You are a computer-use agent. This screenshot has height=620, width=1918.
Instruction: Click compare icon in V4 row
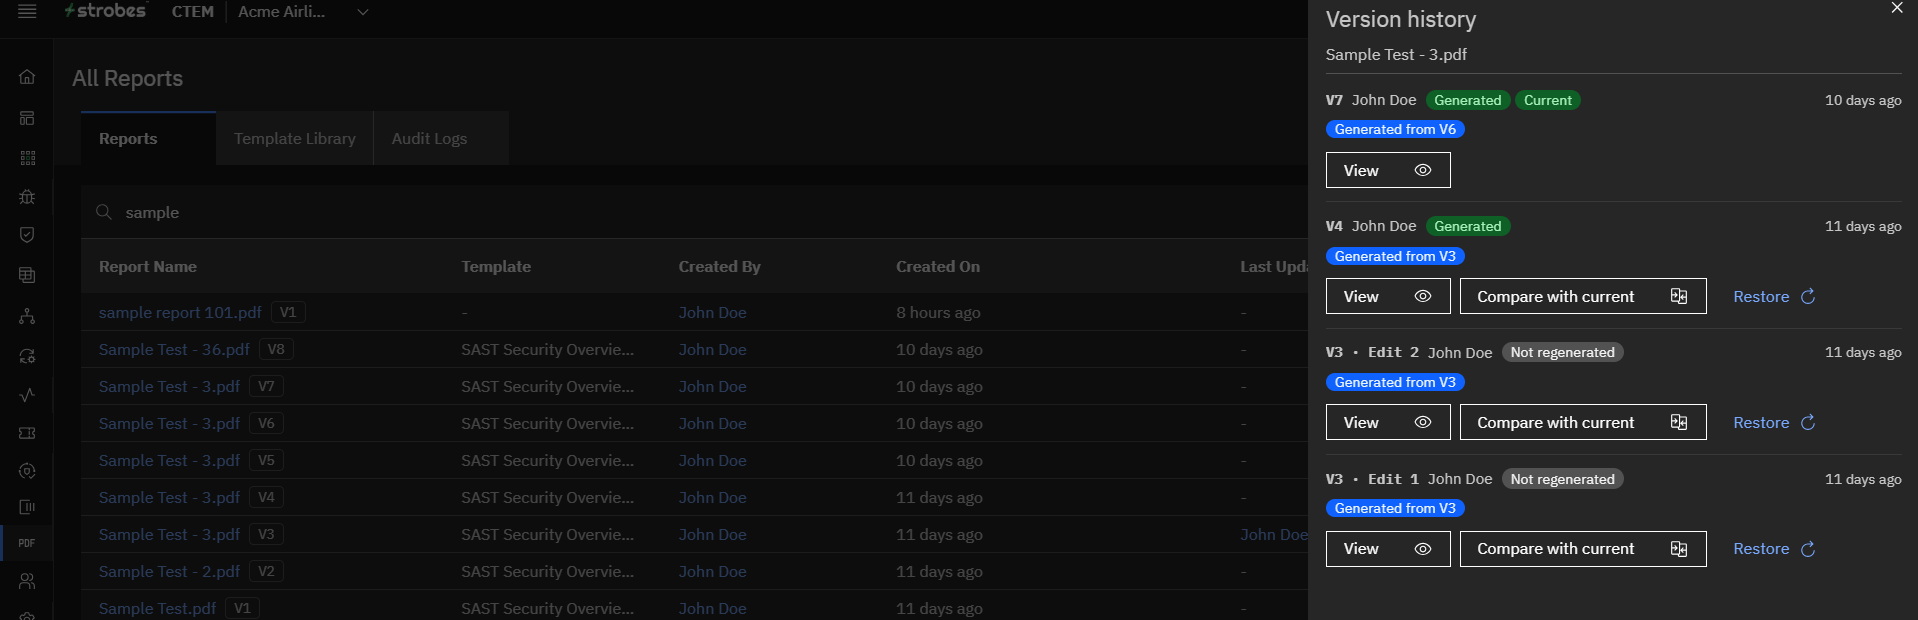tap(1679, 297)
